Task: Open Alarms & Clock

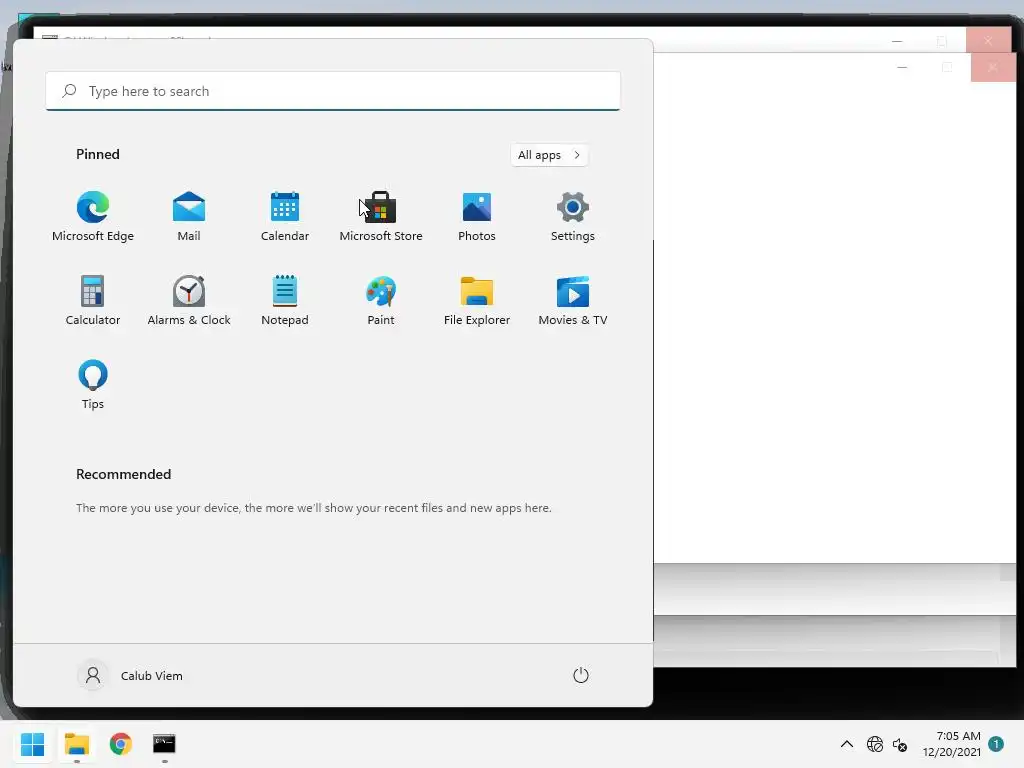Action: click(x=189, y=300)
